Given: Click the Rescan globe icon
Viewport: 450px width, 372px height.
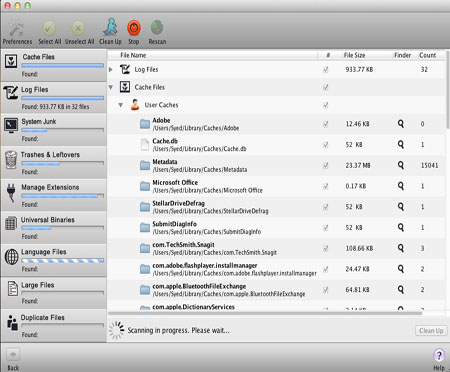Looking at the screenshot, I should [x=157, y=28].
